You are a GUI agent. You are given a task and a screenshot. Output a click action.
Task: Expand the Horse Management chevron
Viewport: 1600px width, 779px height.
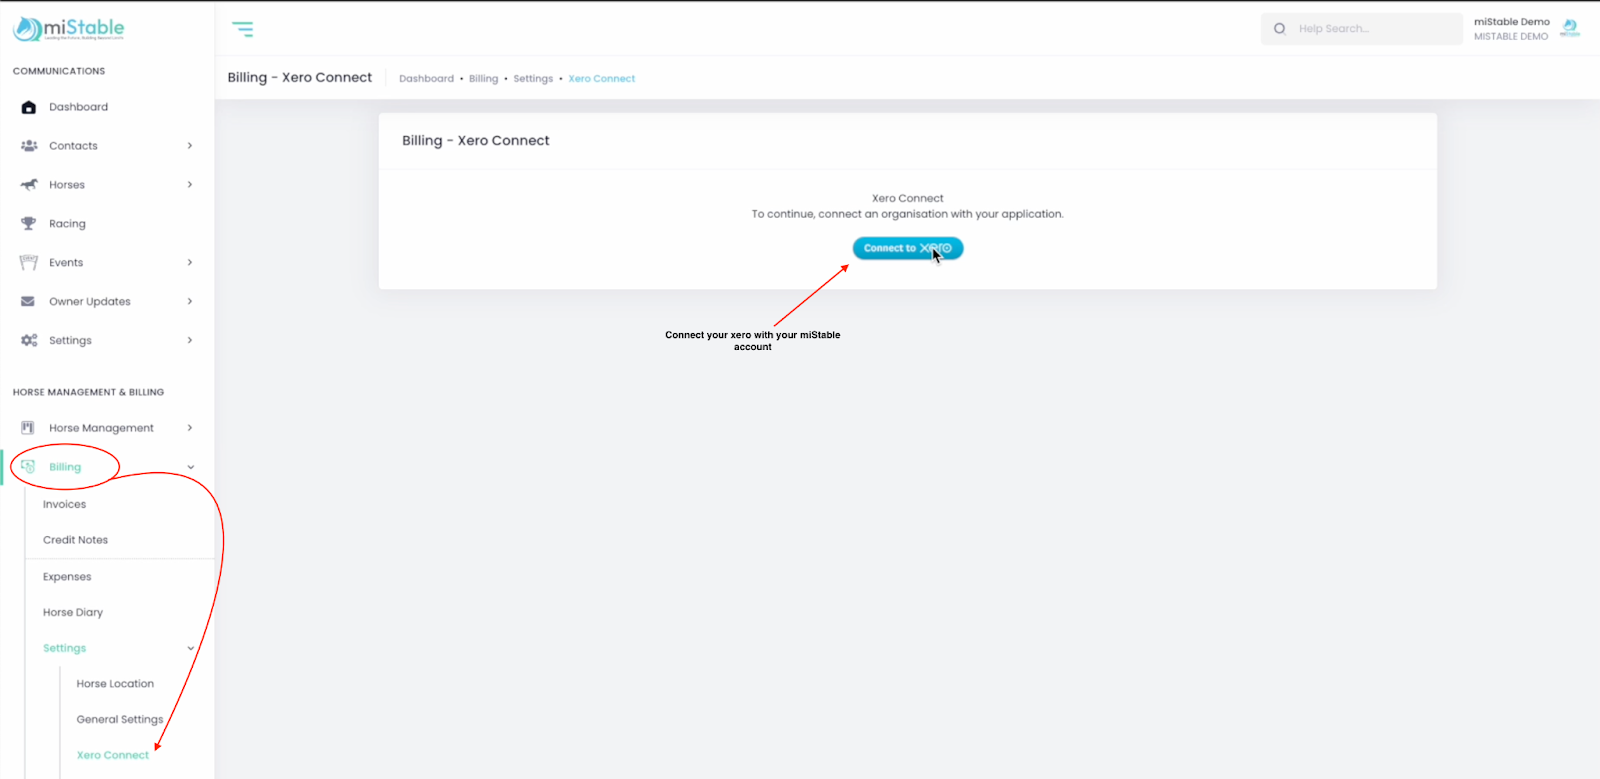[190, 428]
